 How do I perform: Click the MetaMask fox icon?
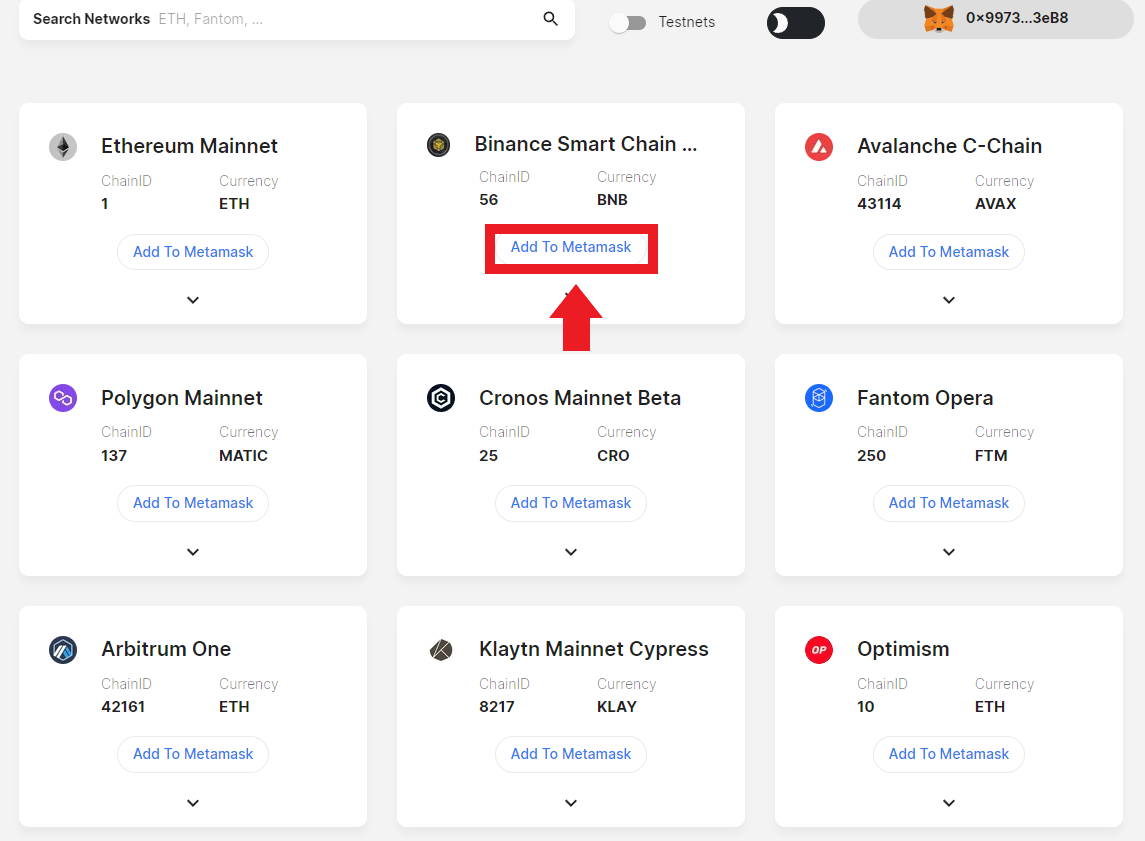pos(939,18)
